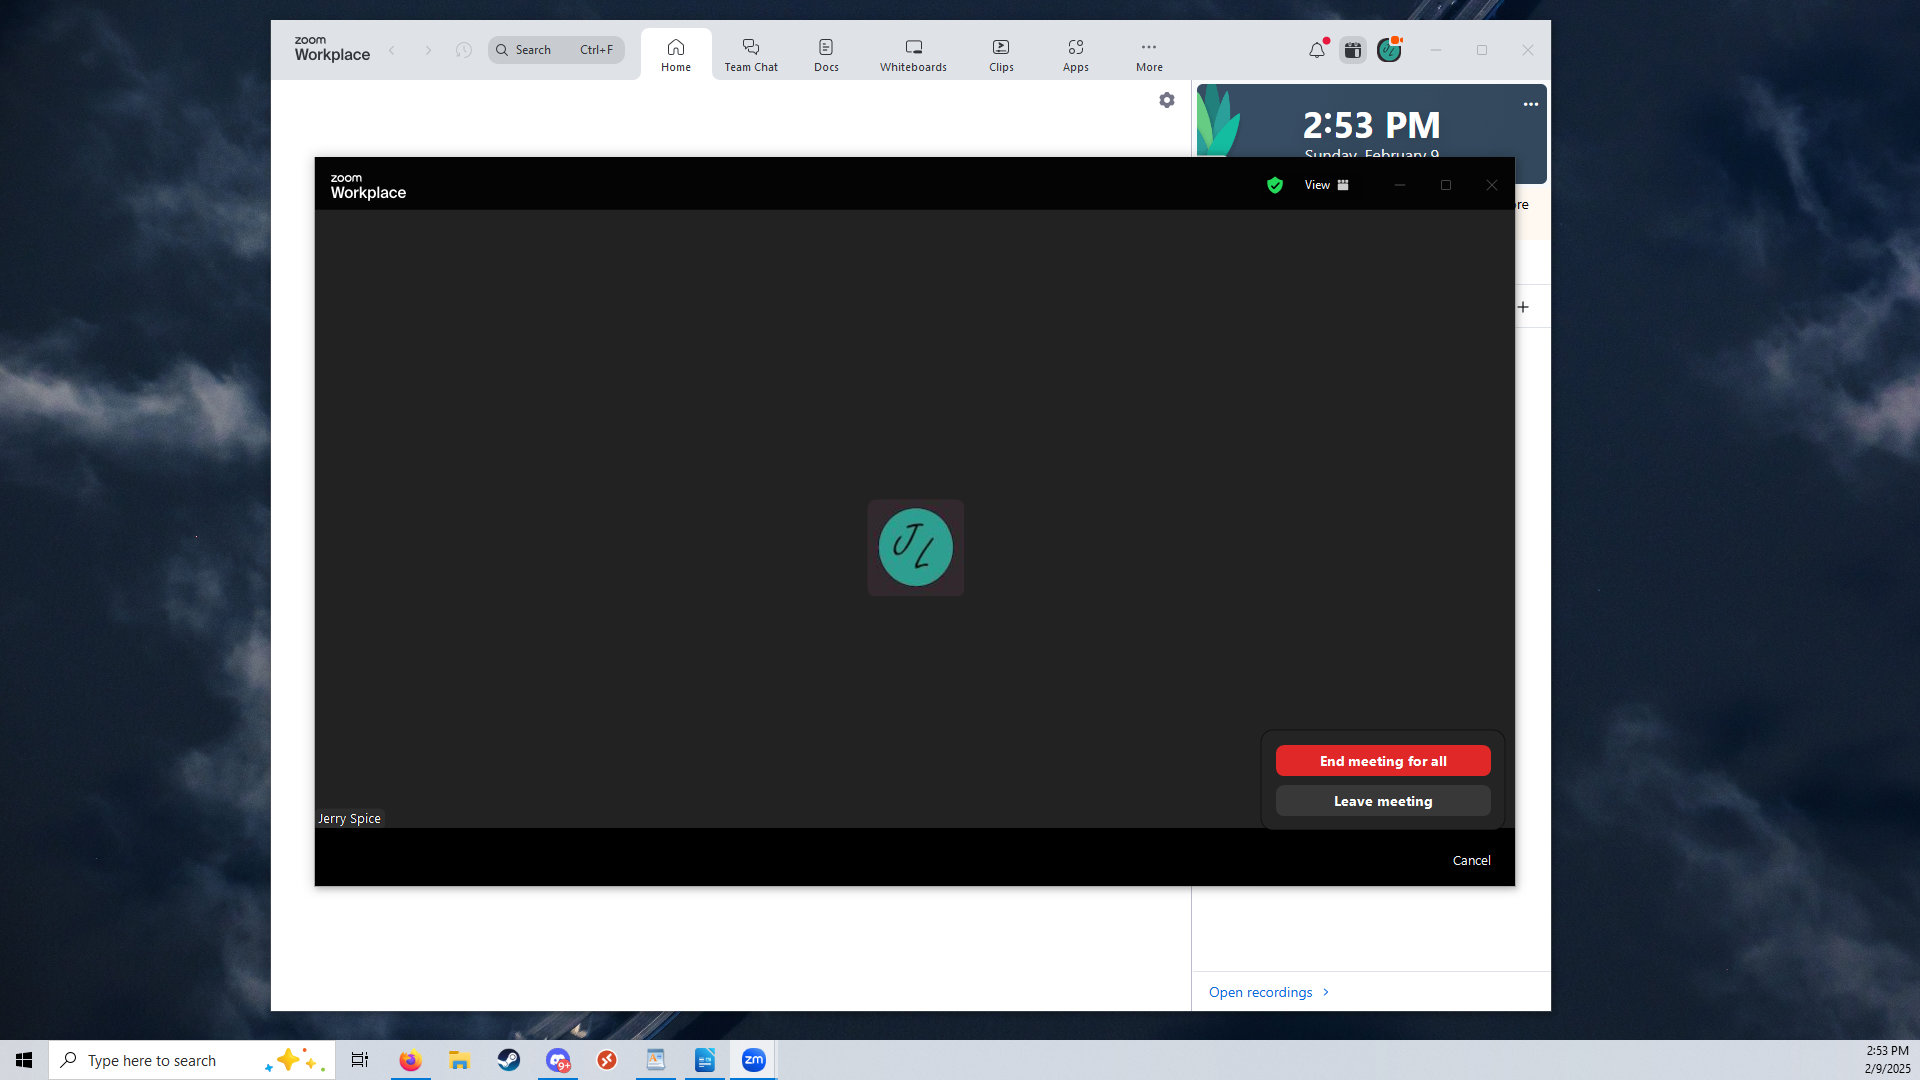The width and height of the screenshot is (1920, 1080).
Task: Open the calendar icon in the title bar
Action: point(1352,49)
